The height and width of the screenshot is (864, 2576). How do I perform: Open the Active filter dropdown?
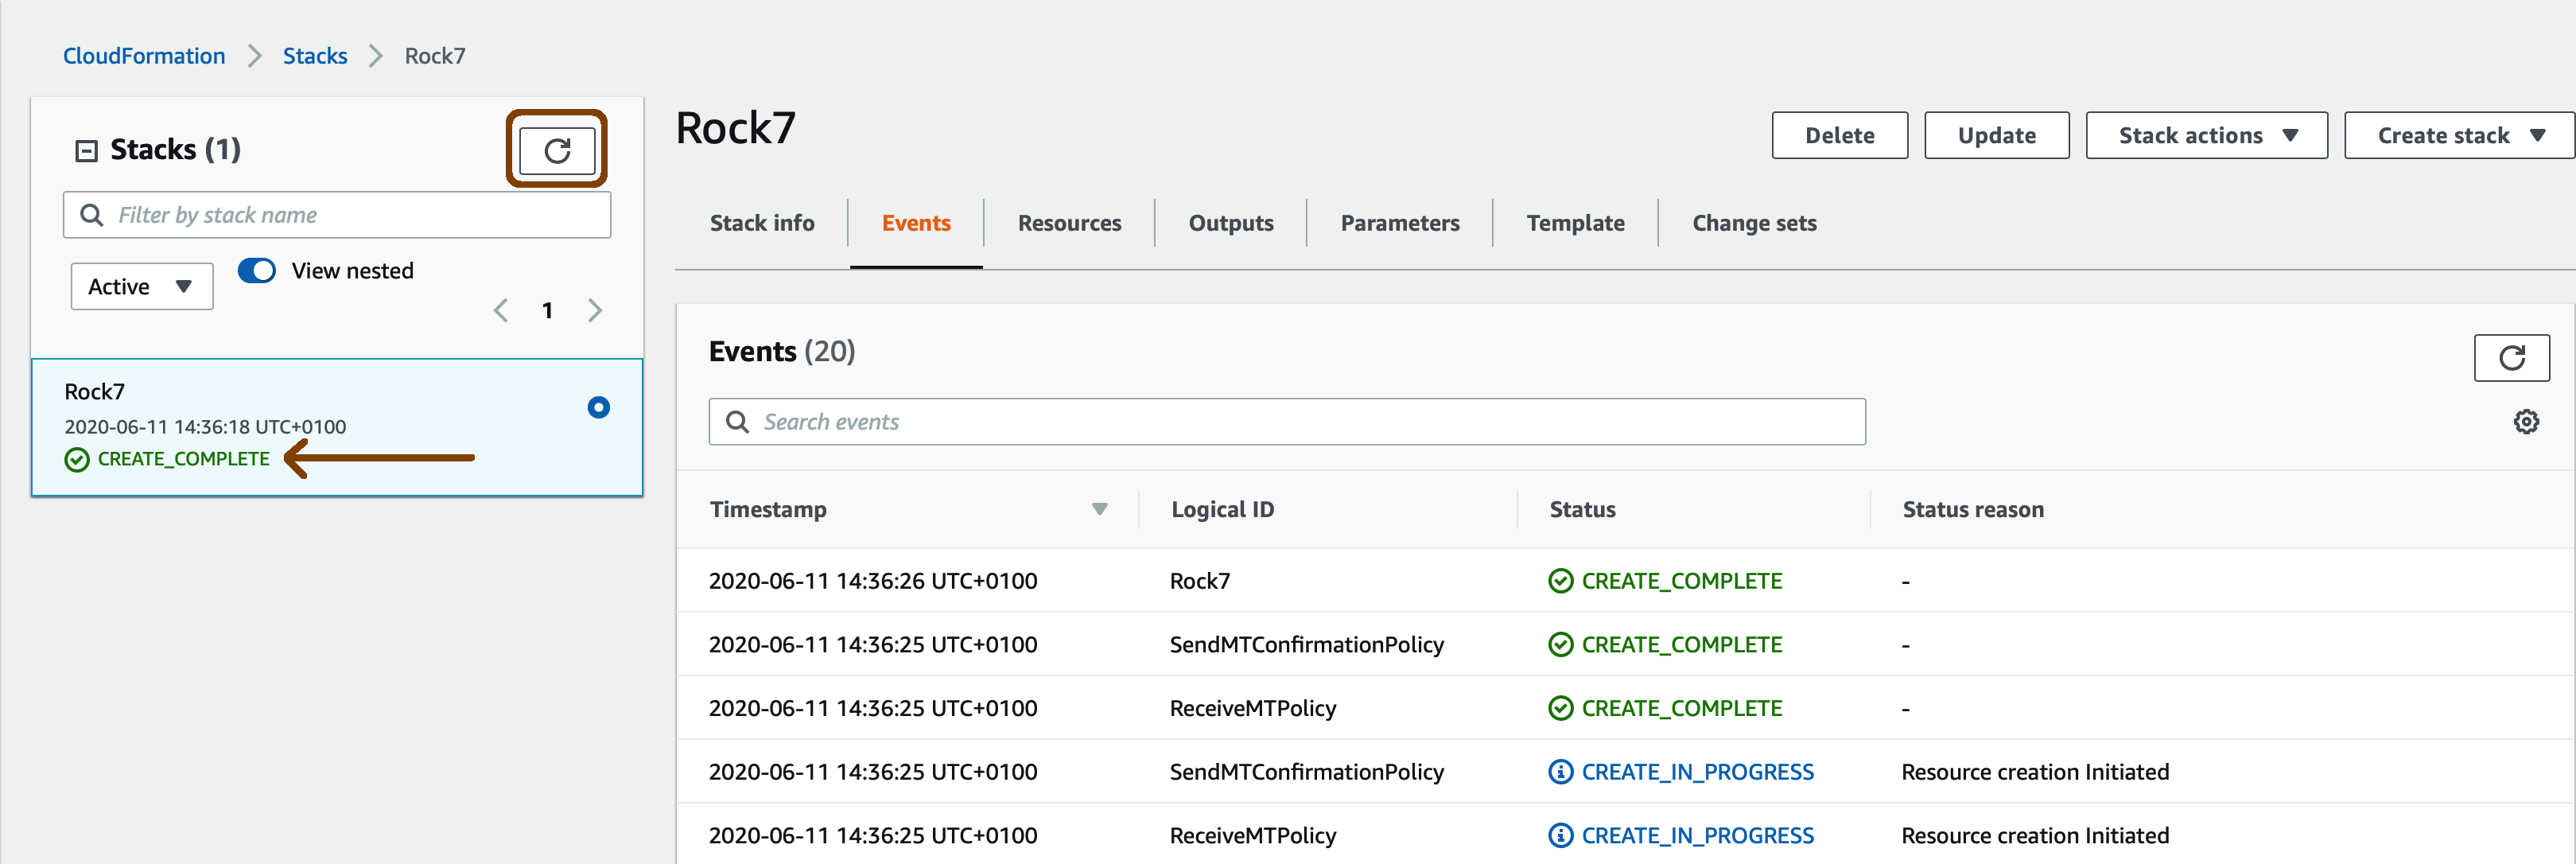coord(142,287)
